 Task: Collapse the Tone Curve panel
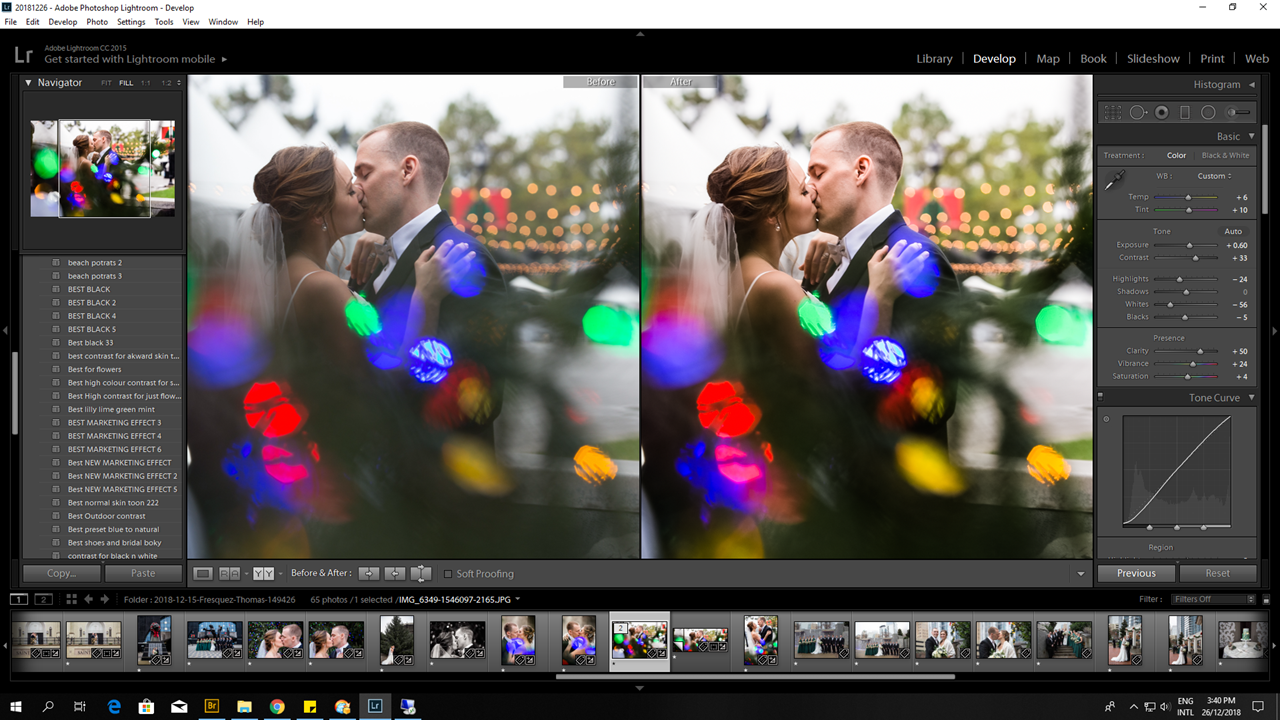coord(1251,398)
